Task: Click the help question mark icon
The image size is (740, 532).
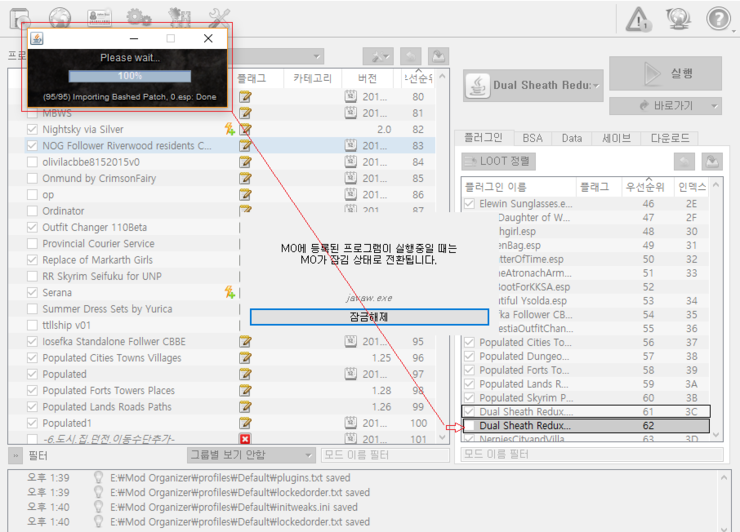Action: pos(718,19)
